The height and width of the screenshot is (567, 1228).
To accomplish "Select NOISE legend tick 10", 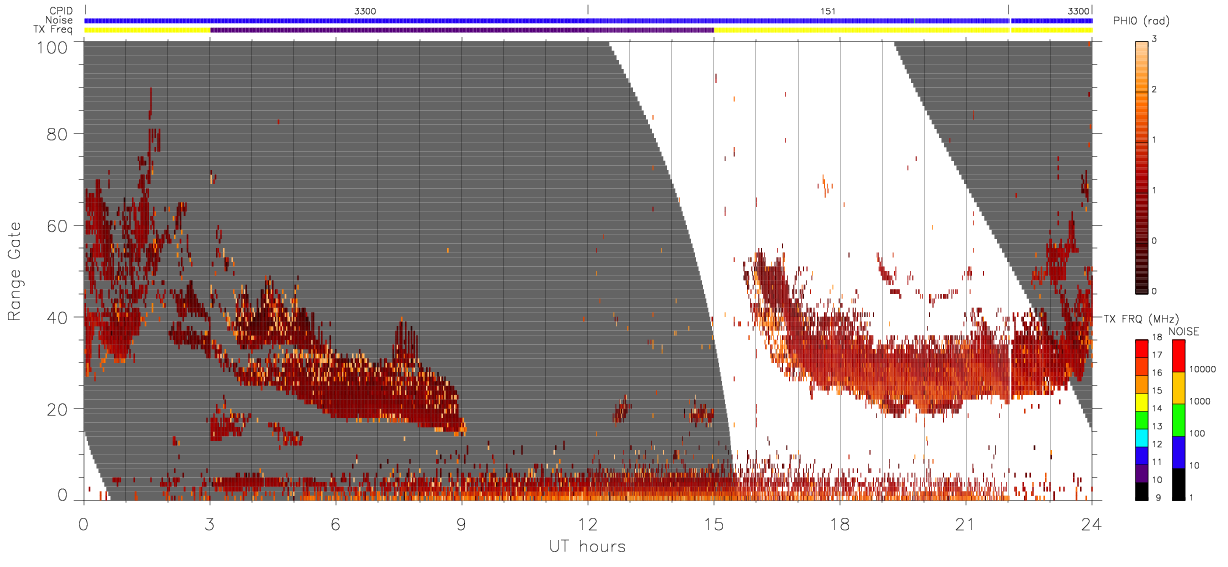I will tap(1195, 464).
